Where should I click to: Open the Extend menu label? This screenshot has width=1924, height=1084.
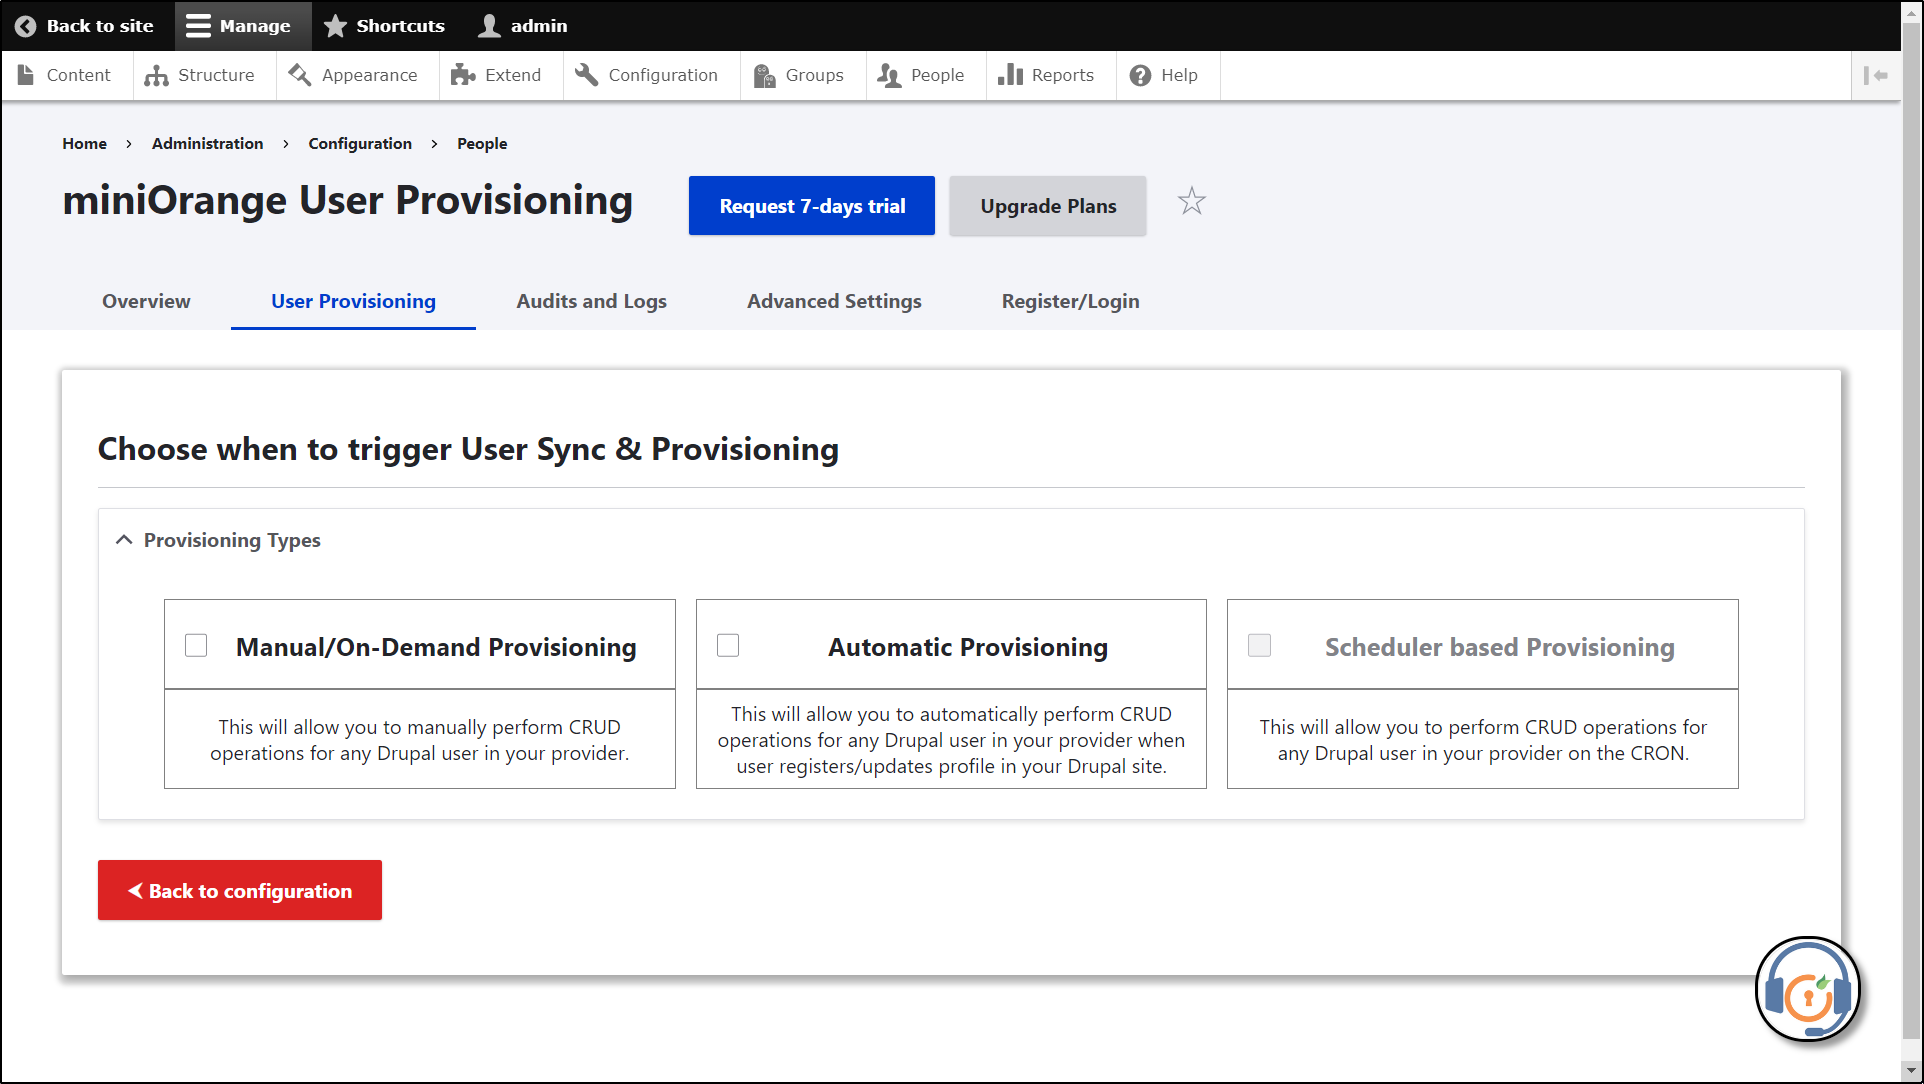513,75
